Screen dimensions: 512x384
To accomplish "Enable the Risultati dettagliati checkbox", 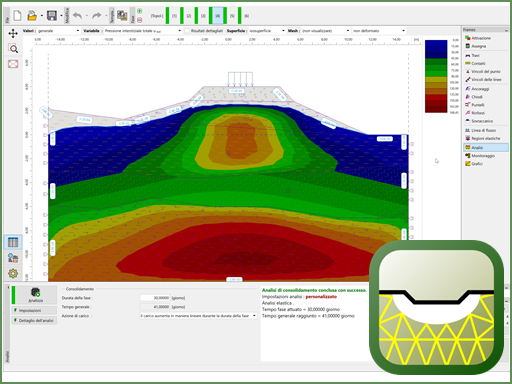I will pos(187,31).
